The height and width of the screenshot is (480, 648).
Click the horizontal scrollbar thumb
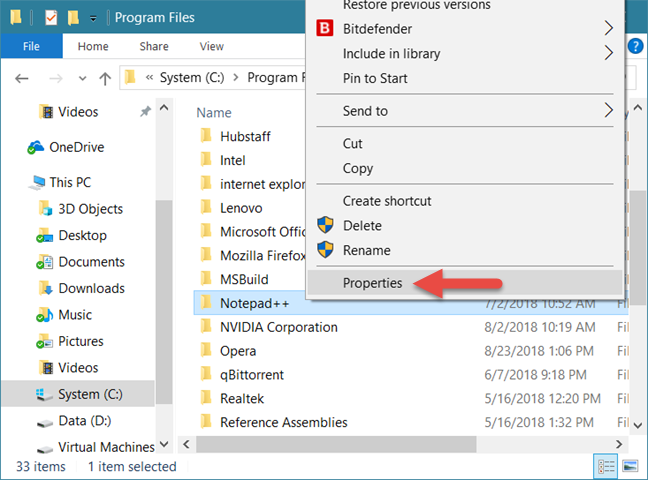coord(336,444)
